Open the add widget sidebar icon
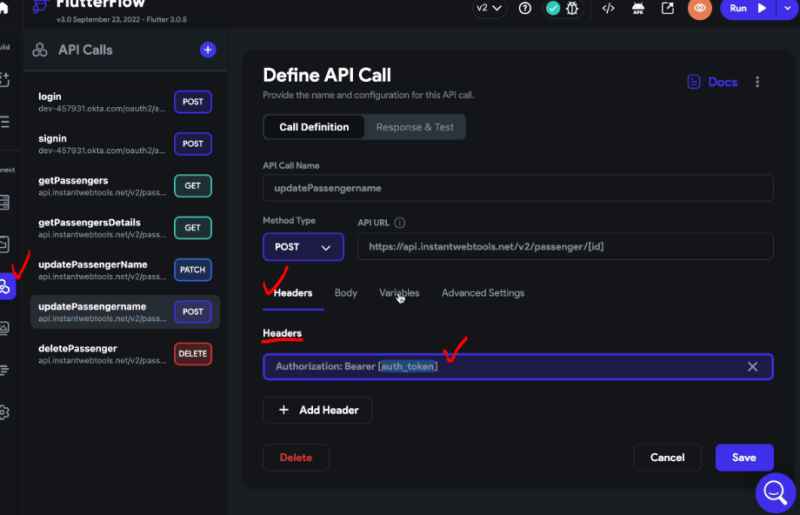Image resolution: width=800 pixels, height=515 pixels. coord(5,79)
